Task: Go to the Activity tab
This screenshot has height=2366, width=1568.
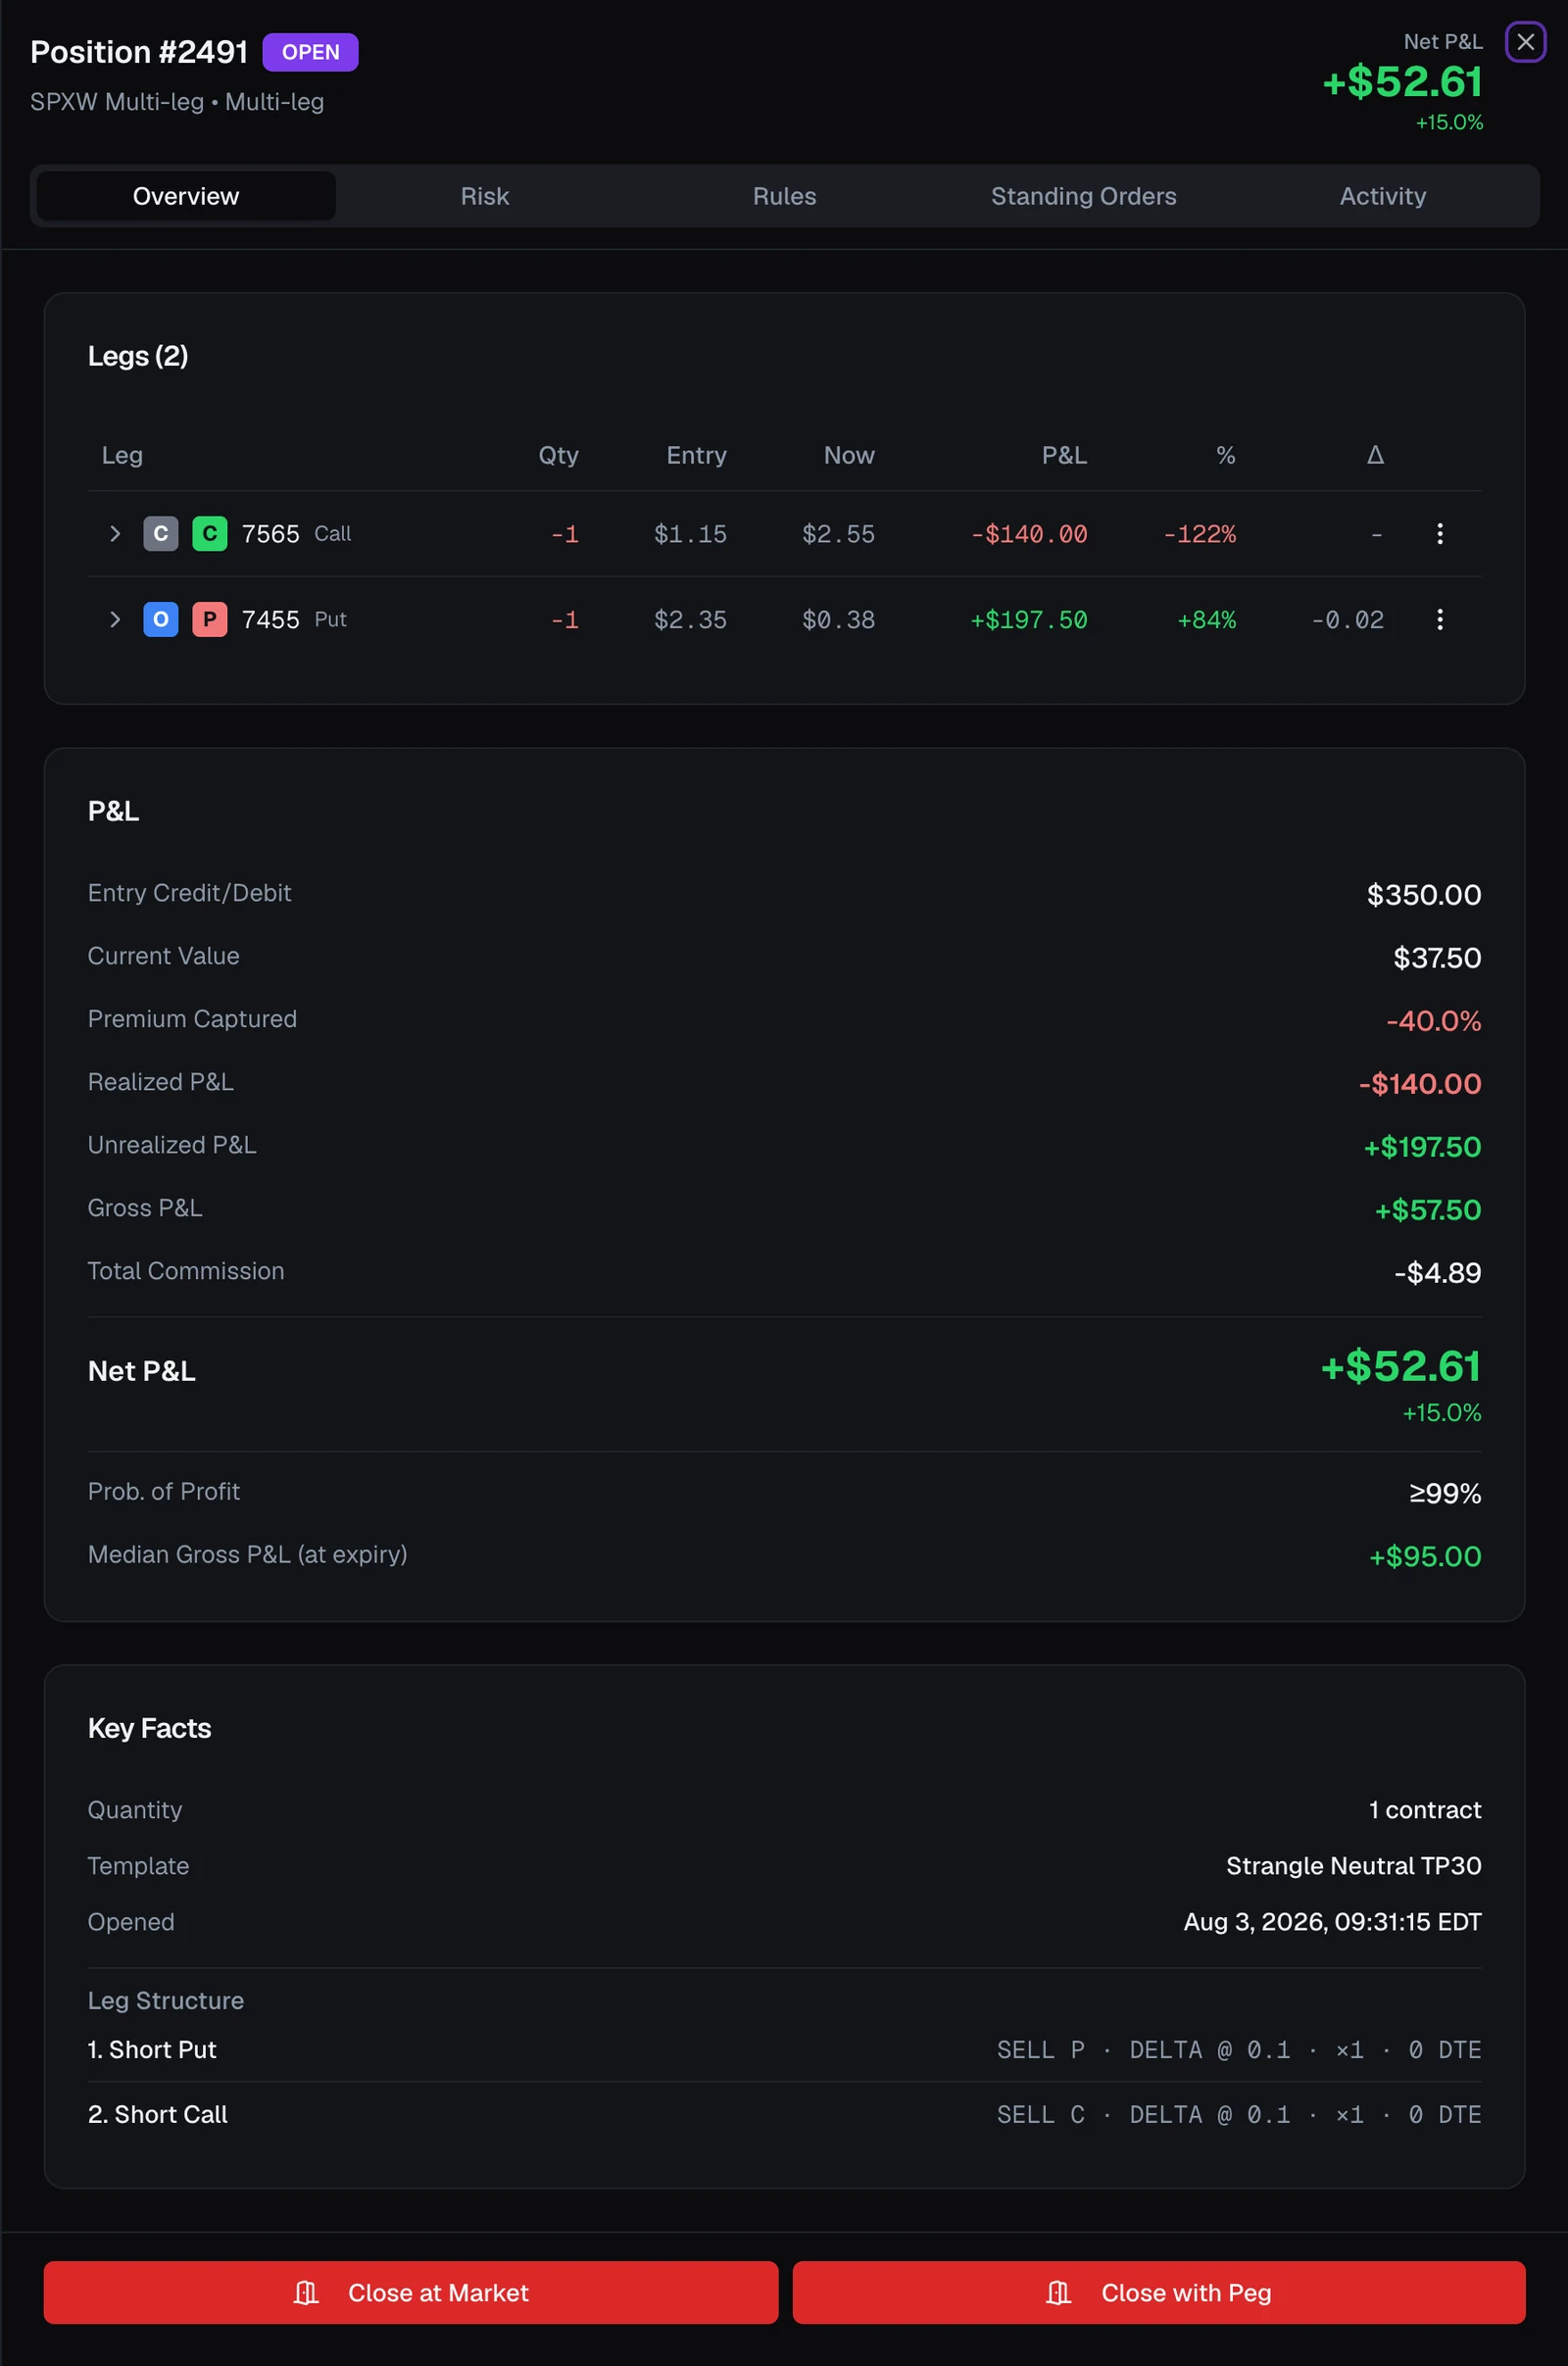Action: 1382,196
